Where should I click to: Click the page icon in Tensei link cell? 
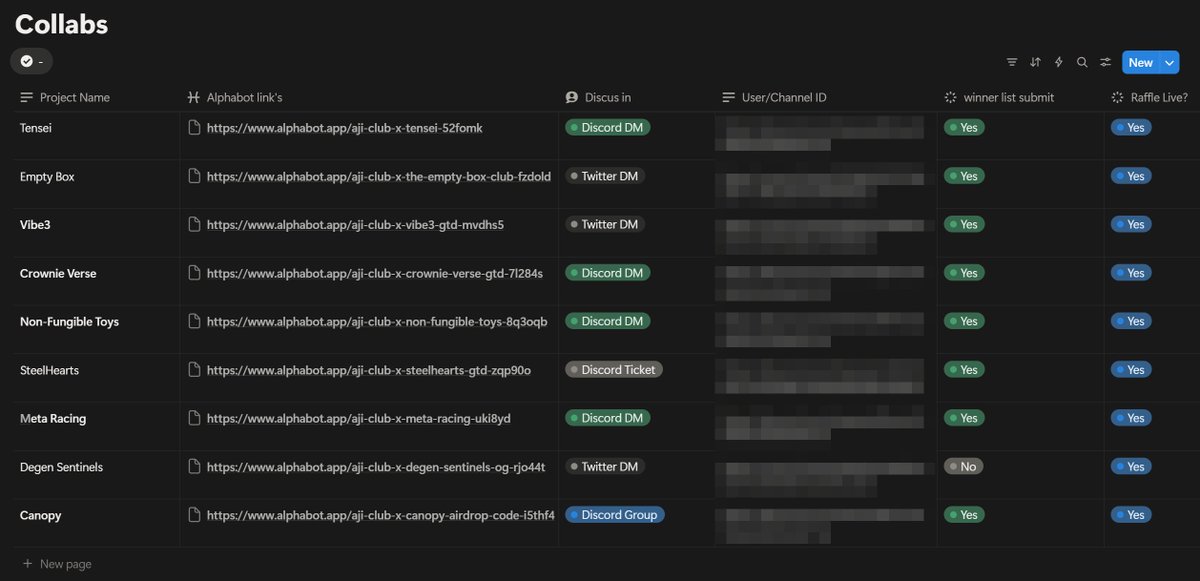click(x=195, y=128)
